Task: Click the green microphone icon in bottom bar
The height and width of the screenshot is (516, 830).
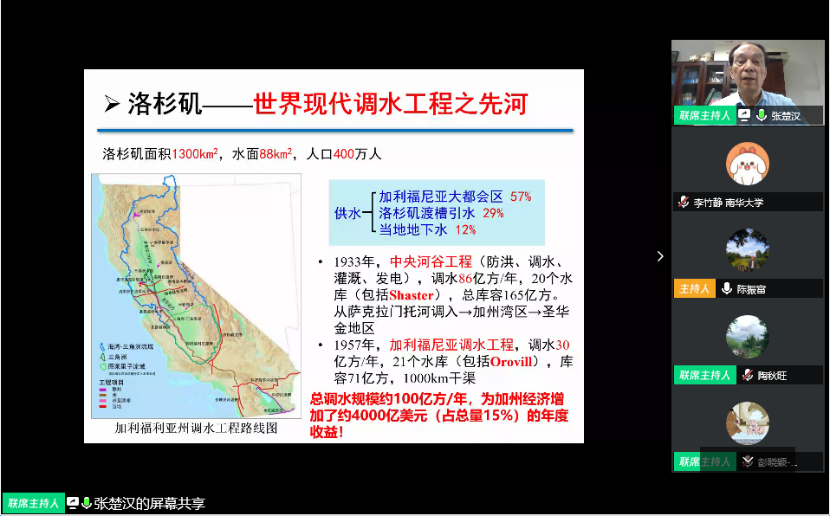Action: (x=87, y=503)
